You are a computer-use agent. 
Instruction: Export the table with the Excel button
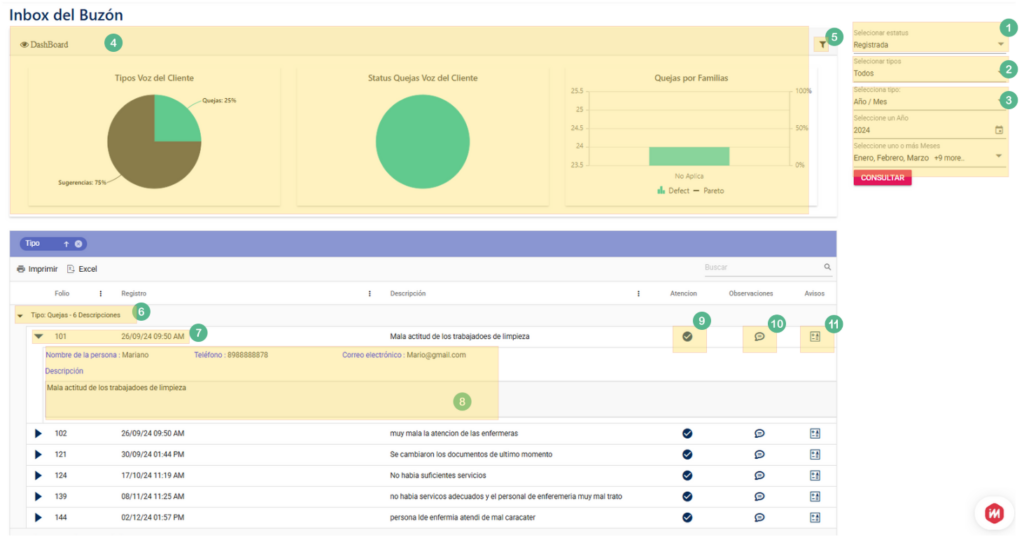pyautogui.click(x=82, y=269)
